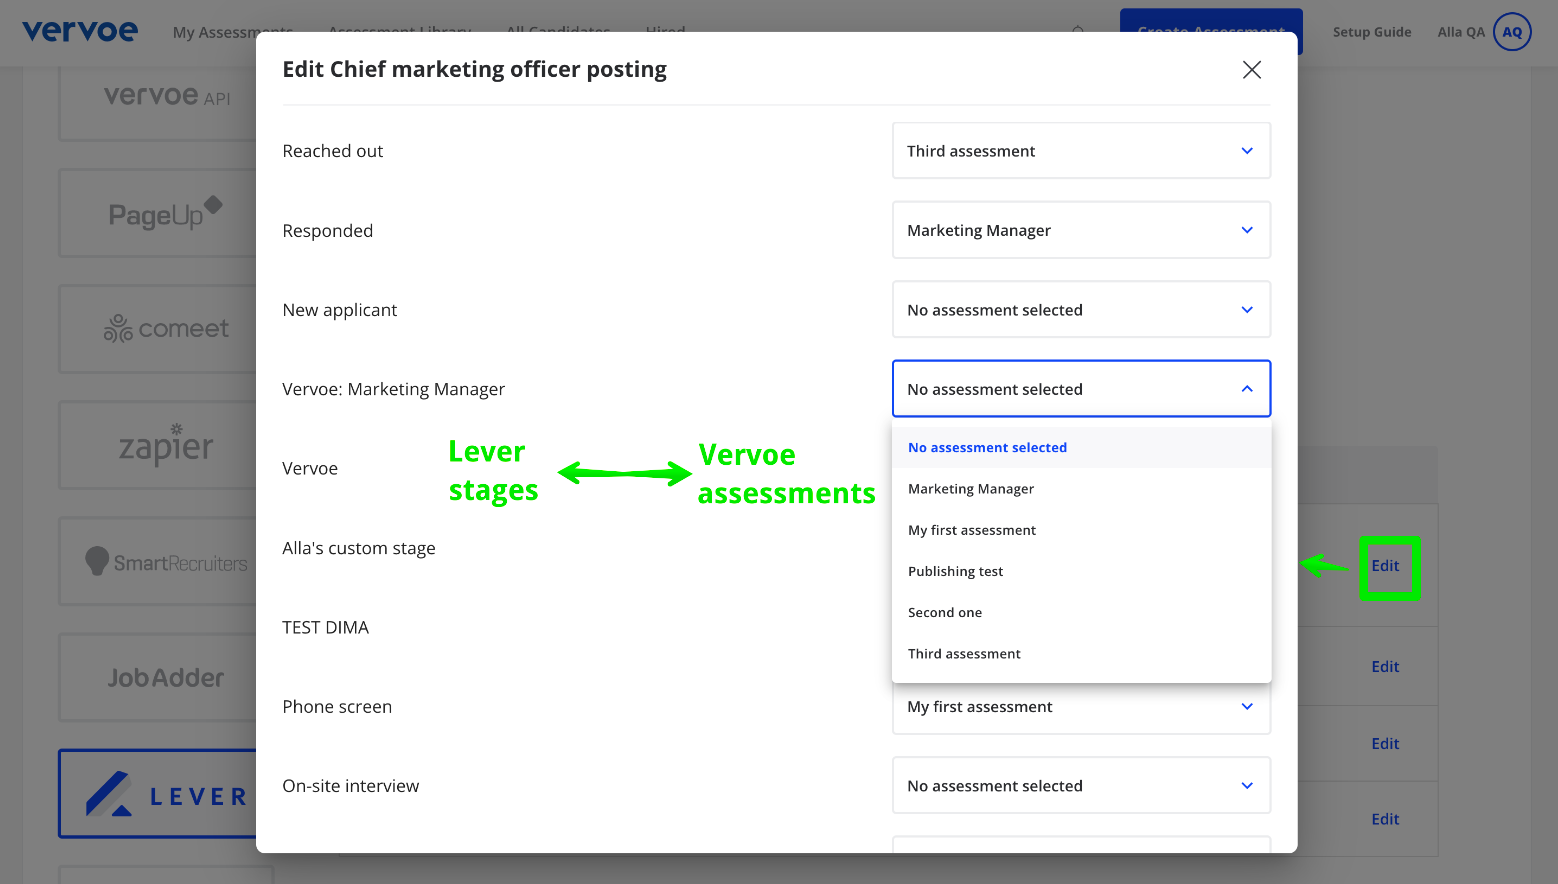The height and width of the screenshot is (884, 1558).
Task: Open the Setup Guide link
Action: [x=1372, y=32]
